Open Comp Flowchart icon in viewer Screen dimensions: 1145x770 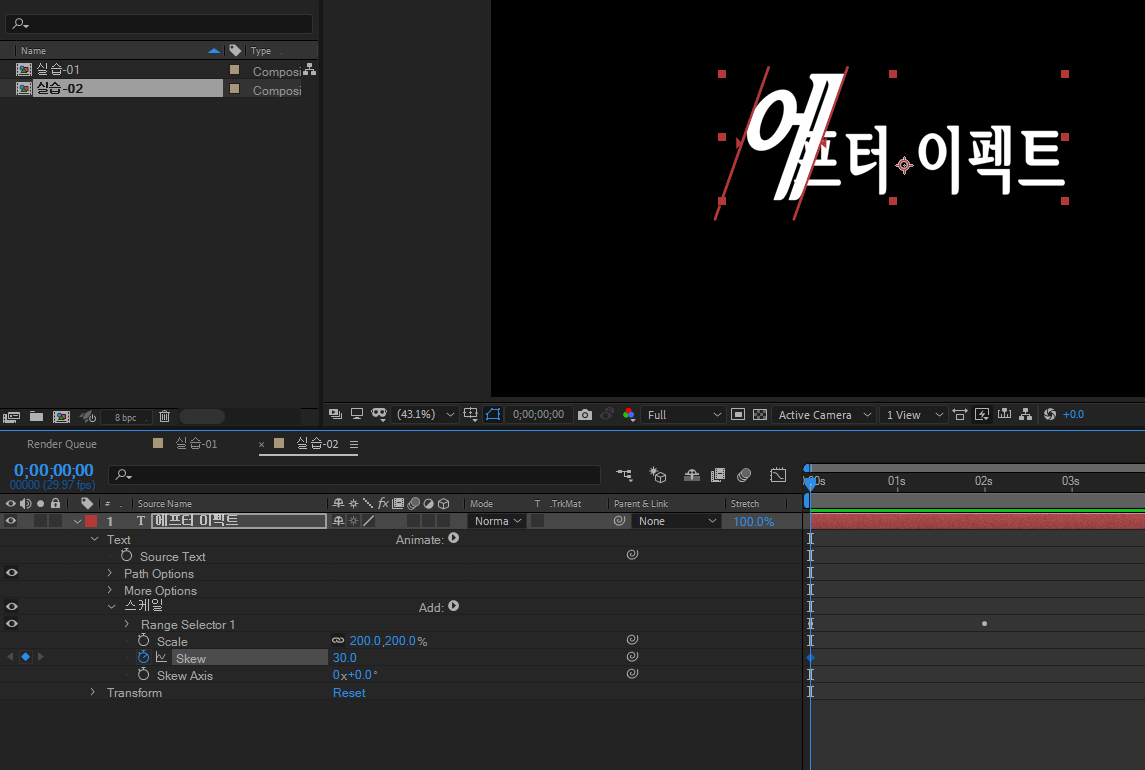(x=1026, y=414)
